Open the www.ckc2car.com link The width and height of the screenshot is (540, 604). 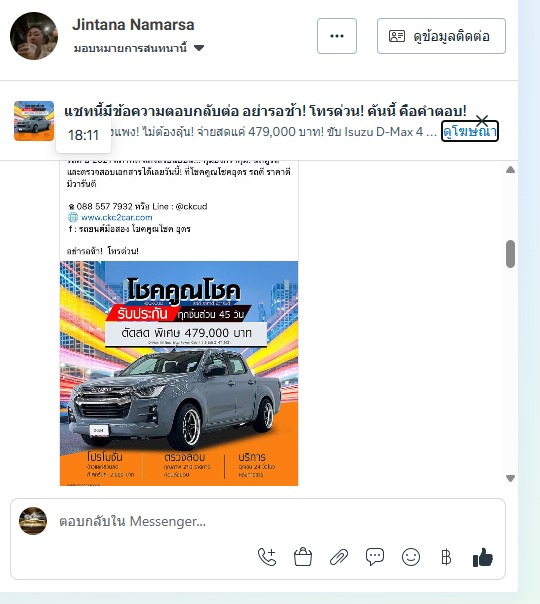[116, 217]
